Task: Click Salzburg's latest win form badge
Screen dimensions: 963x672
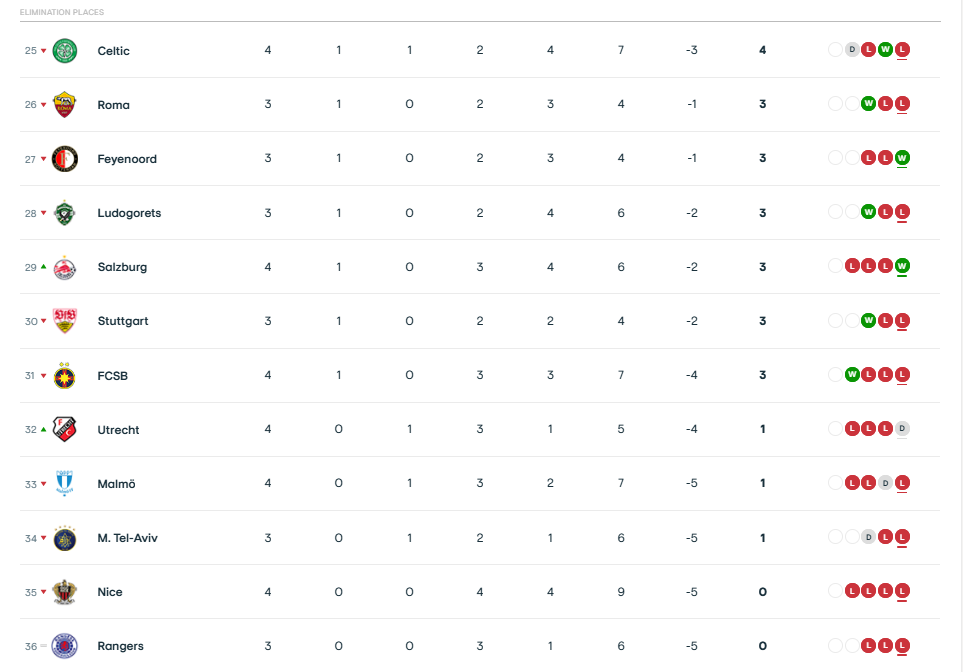Action: point(902,267)
